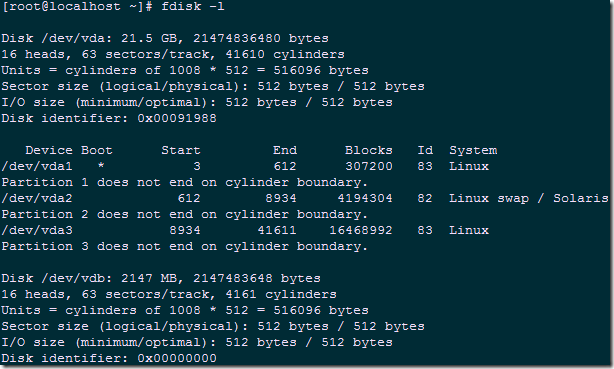Click the 'Boot' column header
Image resolution: width=614 pixels, height=369 pixels.
point(97,150)
